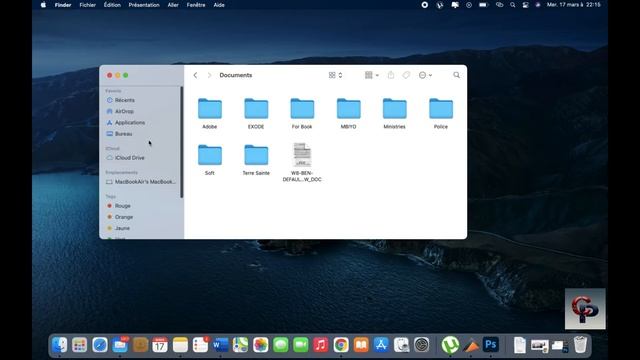The image size is (640, 360).
Task: Open Calendar from the Dock
Action: point(160,345)
